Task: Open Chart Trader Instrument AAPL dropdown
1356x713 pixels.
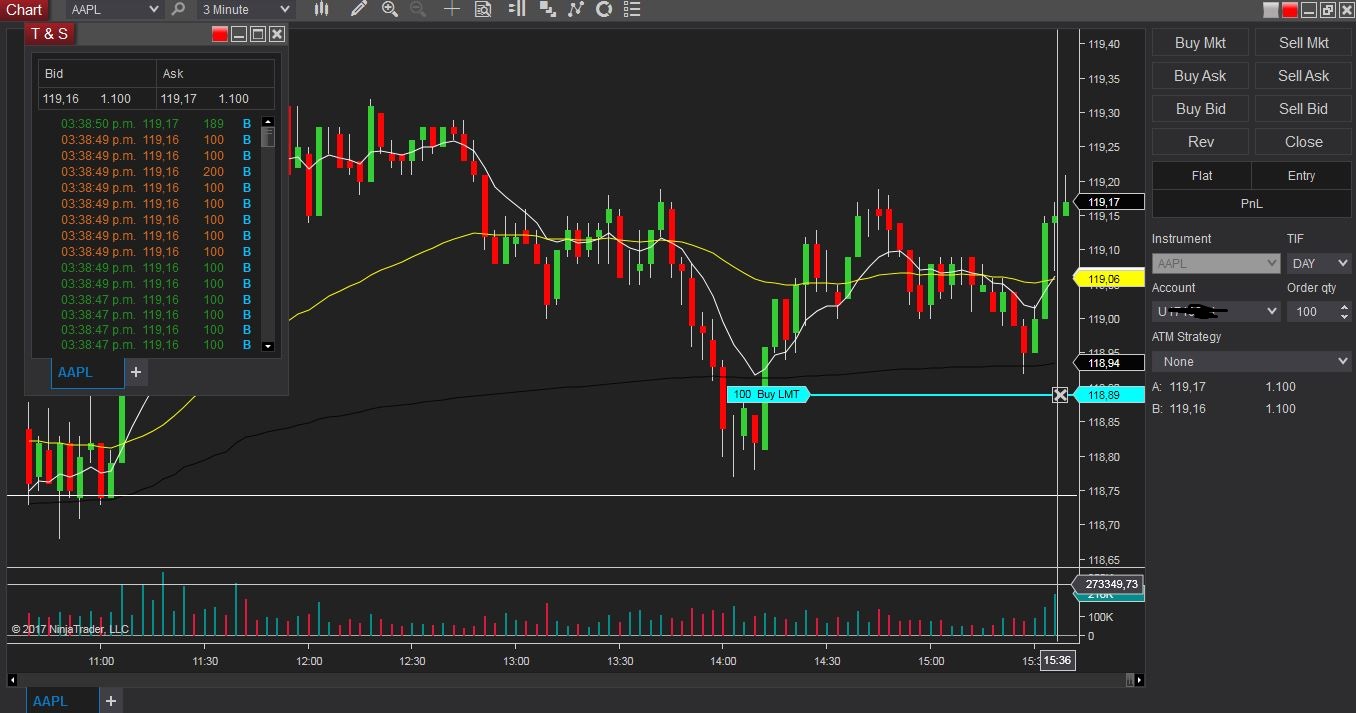Action: click(1216, 264)
